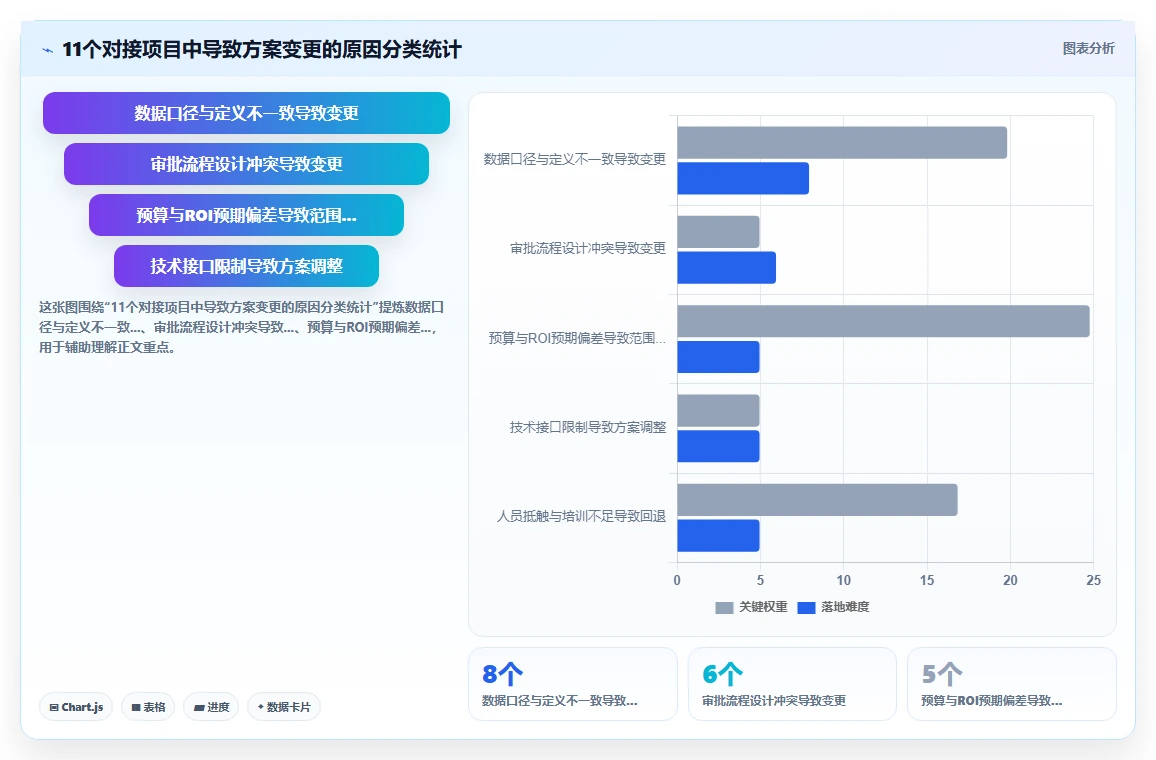Open the 8个 数据口径与定义不一致 data card
Image resolution: width=1156 pixels, height=760 pixels.
[573, 683]
